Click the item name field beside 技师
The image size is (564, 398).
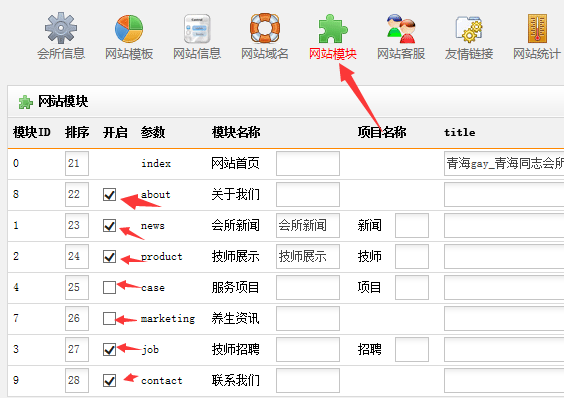pyautogui.click(x=412, y=256)
